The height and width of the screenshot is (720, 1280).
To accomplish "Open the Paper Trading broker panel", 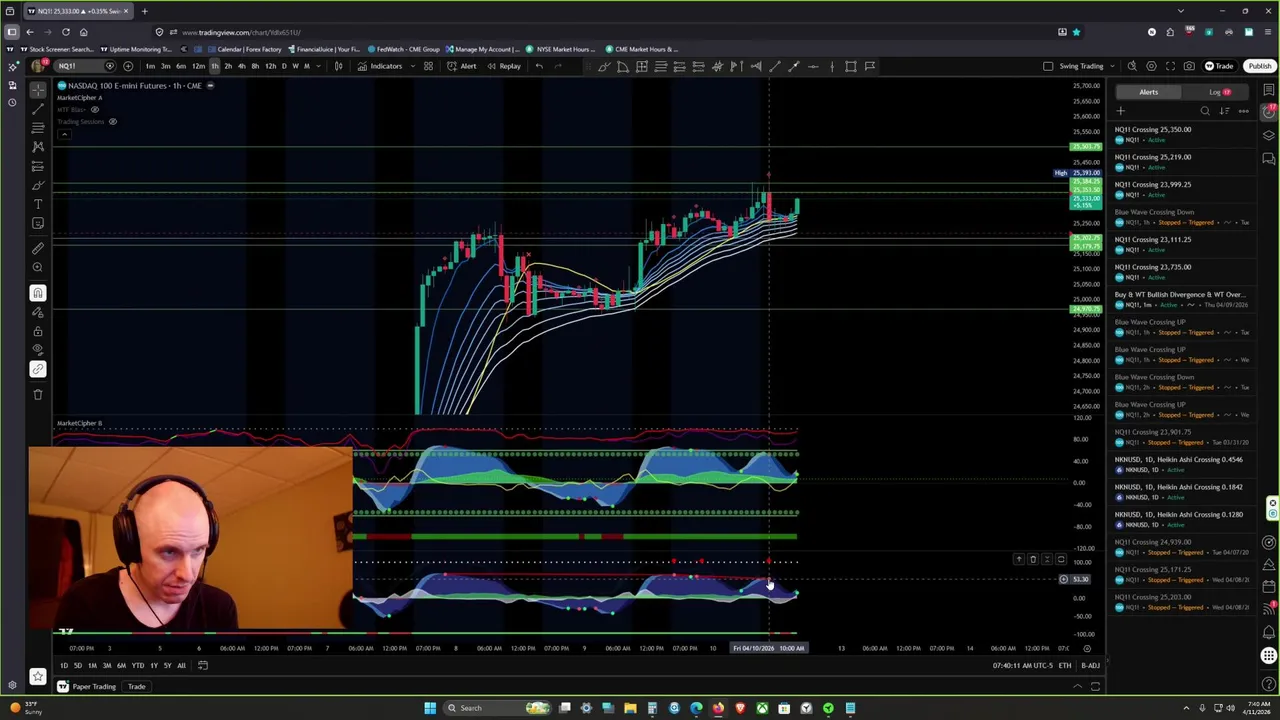I will pos(85,687).
